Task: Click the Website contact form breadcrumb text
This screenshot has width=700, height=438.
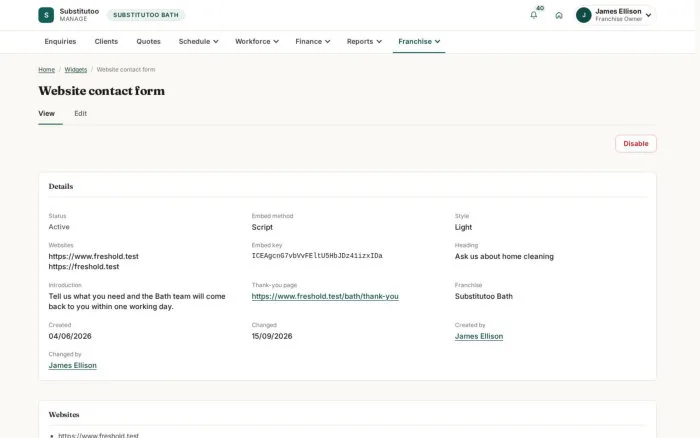Action: (126, 70)
